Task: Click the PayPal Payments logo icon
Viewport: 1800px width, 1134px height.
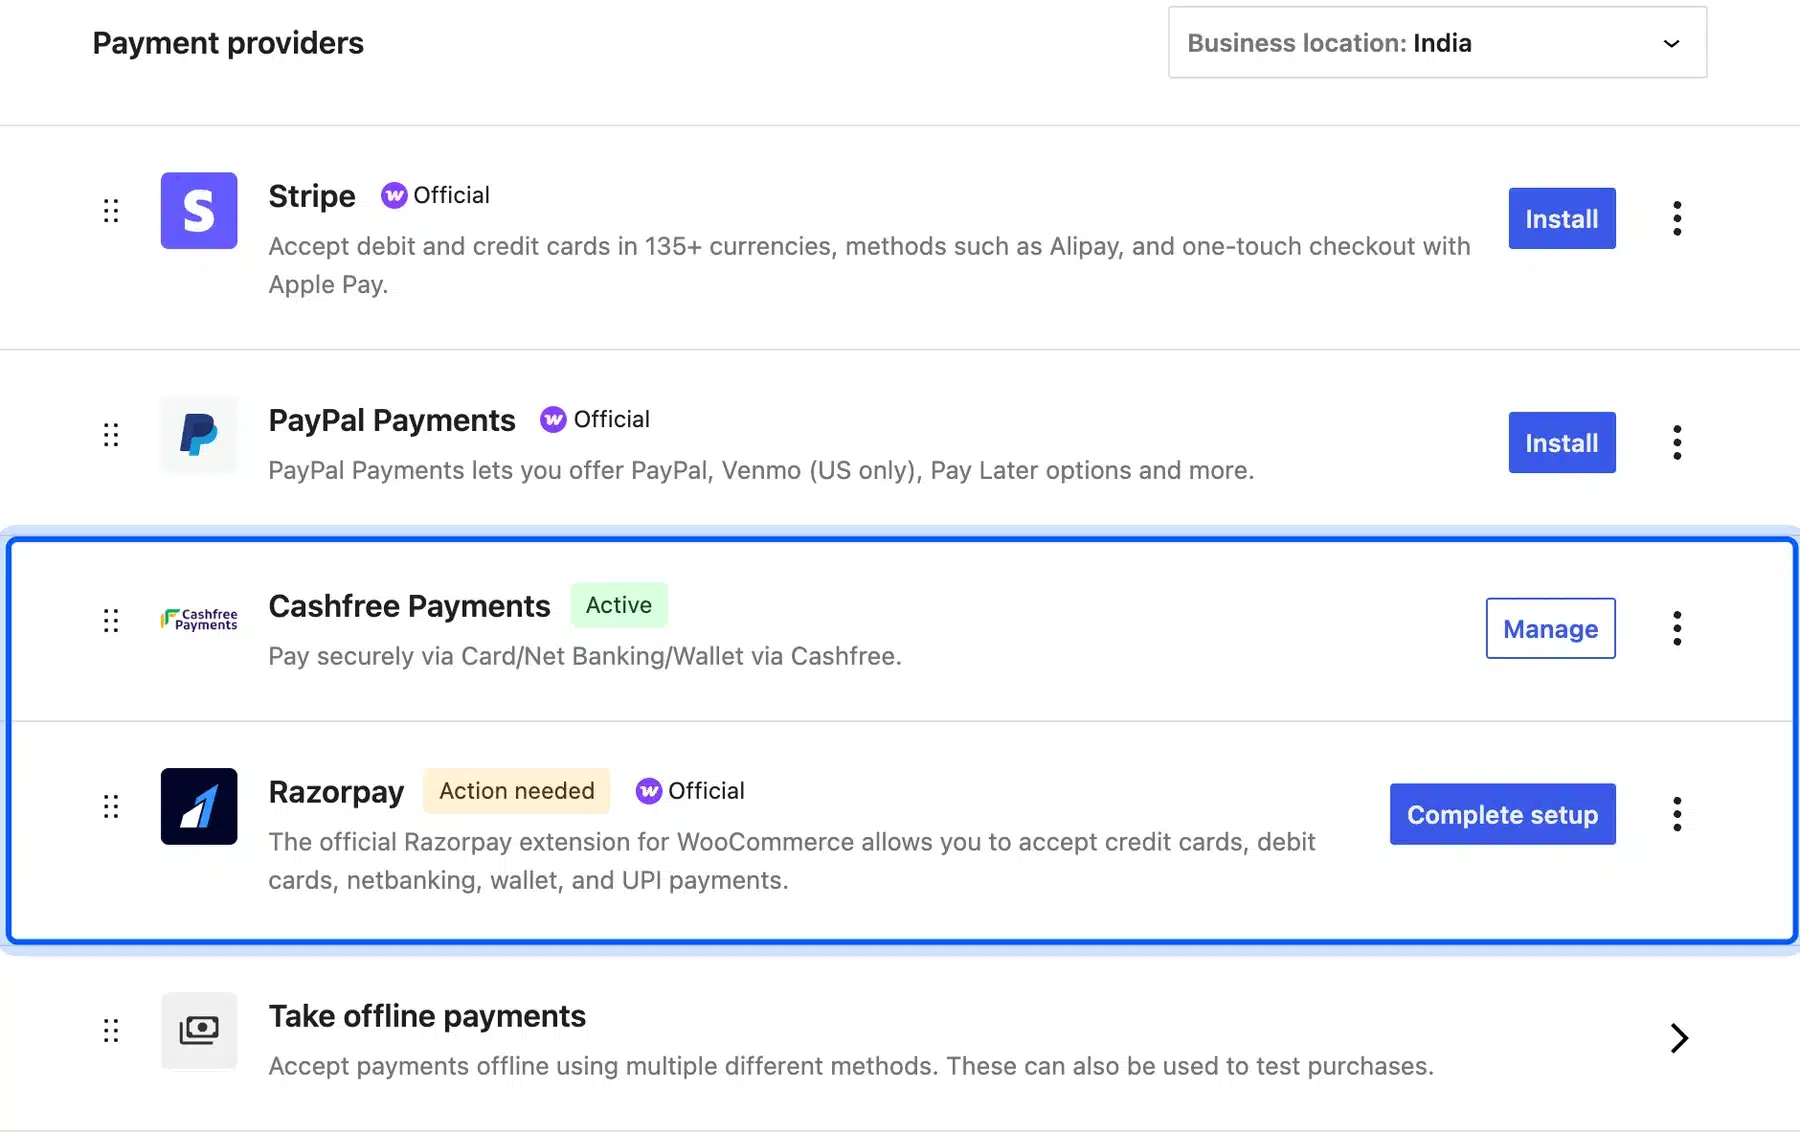Action: point(199,434)
